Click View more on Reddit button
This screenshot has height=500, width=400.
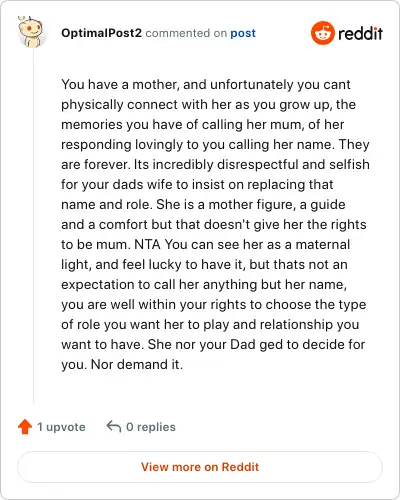(x=200, y=467)
